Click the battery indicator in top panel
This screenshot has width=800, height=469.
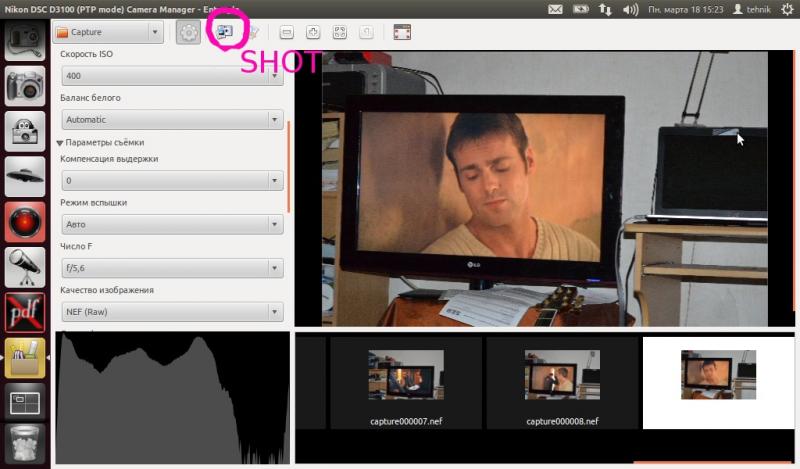(x=581, y=9)
